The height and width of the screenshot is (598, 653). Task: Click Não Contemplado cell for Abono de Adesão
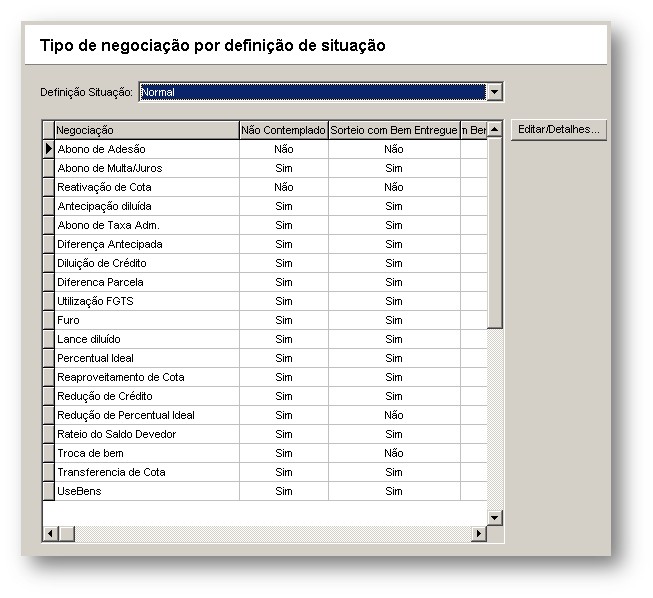click(284, 149)
